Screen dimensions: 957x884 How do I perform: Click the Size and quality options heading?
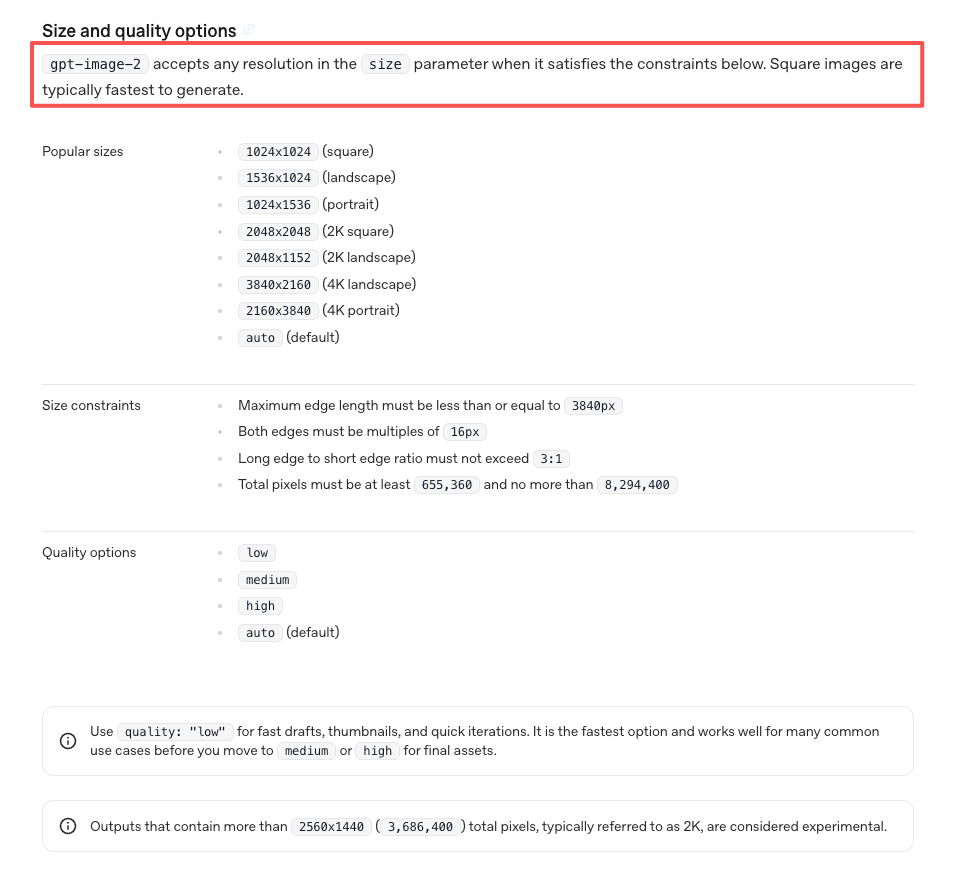click(139, 31)
